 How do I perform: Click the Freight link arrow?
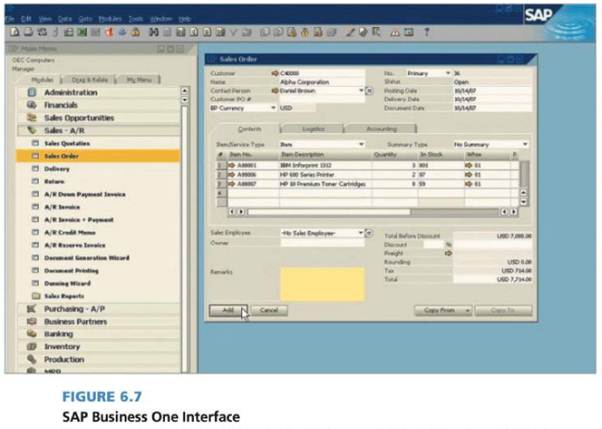[x=449, y=253]
